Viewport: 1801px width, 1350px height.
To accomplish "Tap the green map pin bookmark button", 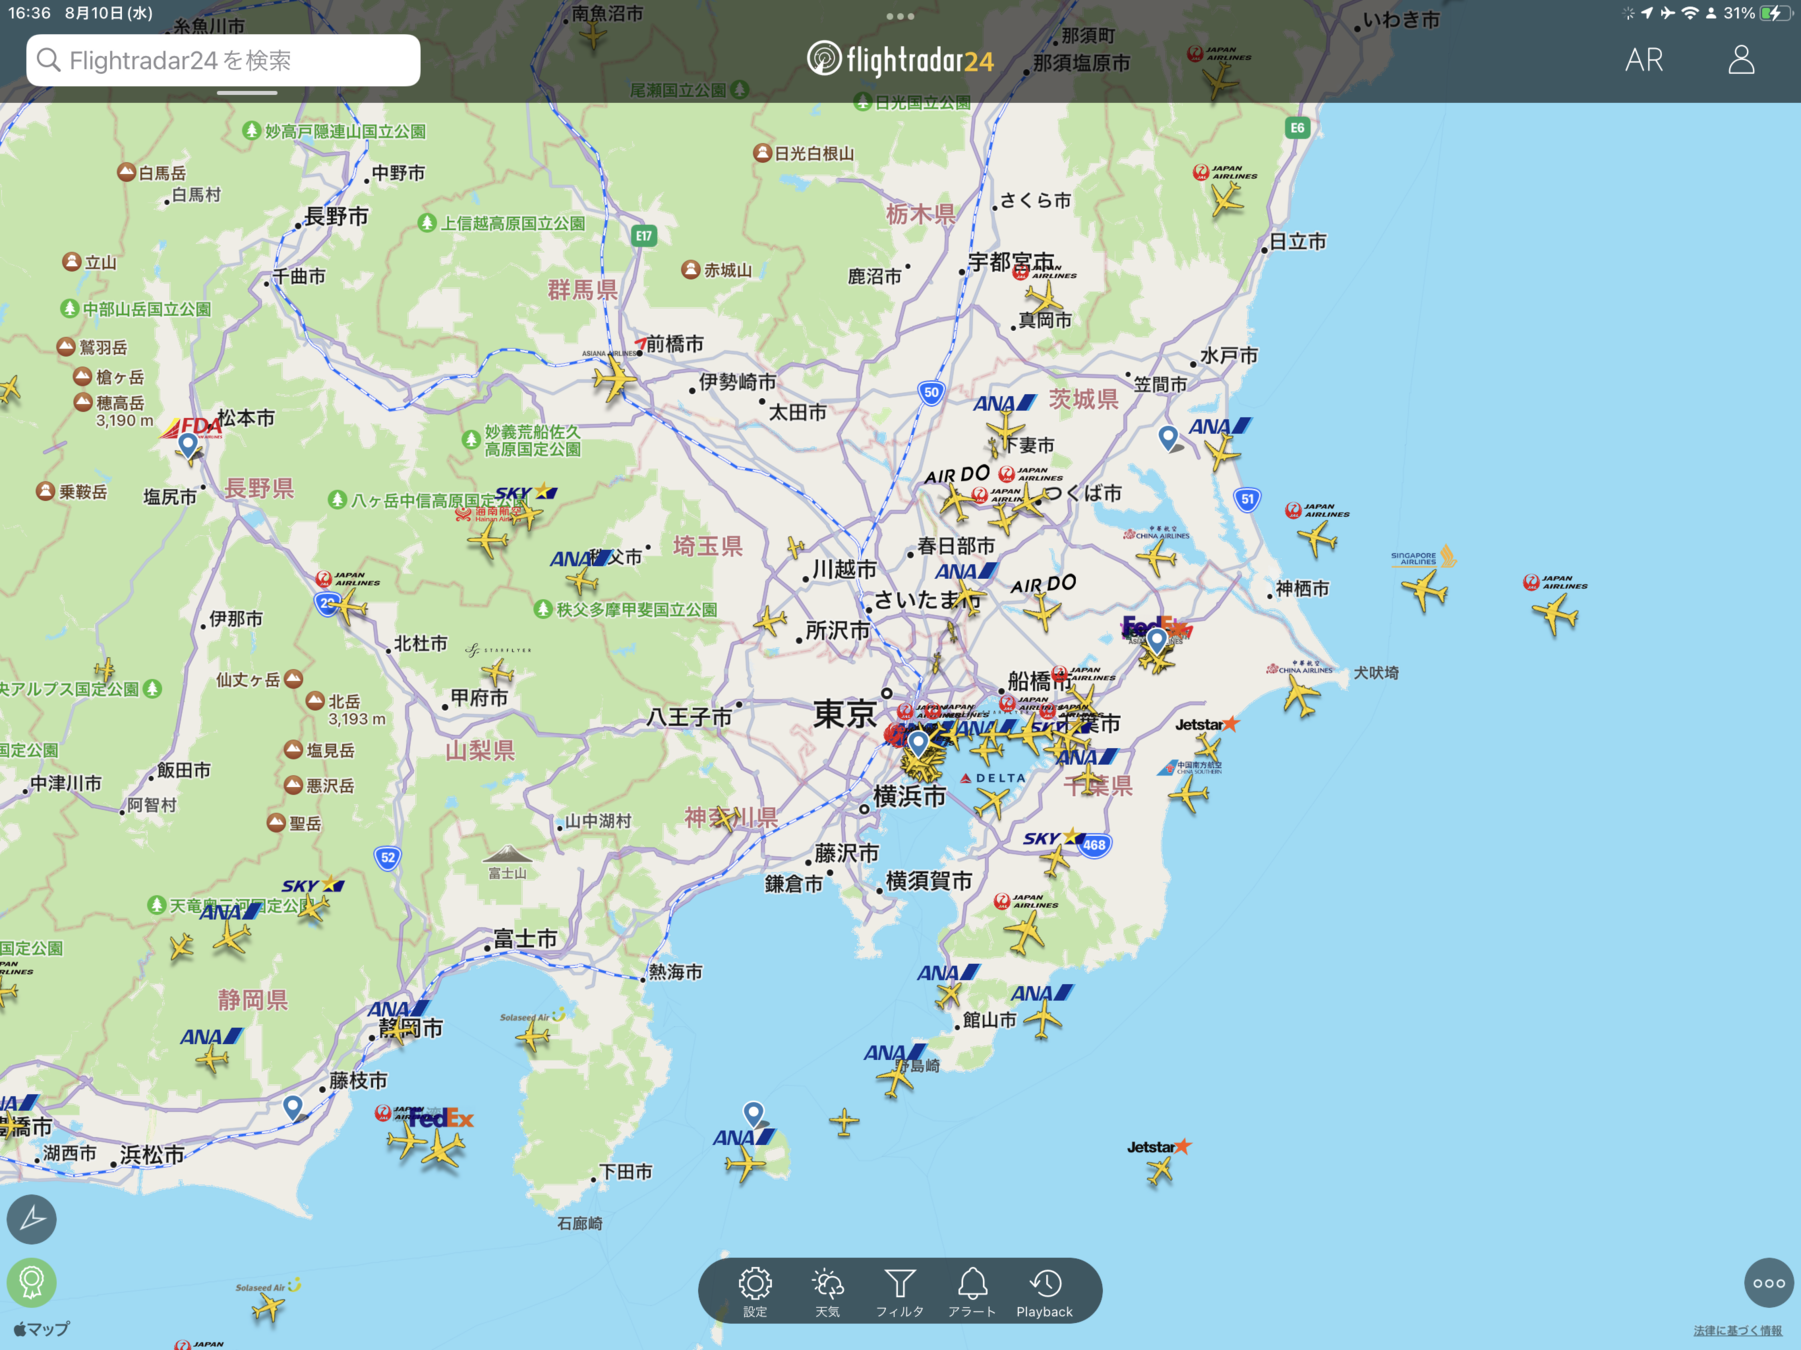I will click(x=32, y=1282).
